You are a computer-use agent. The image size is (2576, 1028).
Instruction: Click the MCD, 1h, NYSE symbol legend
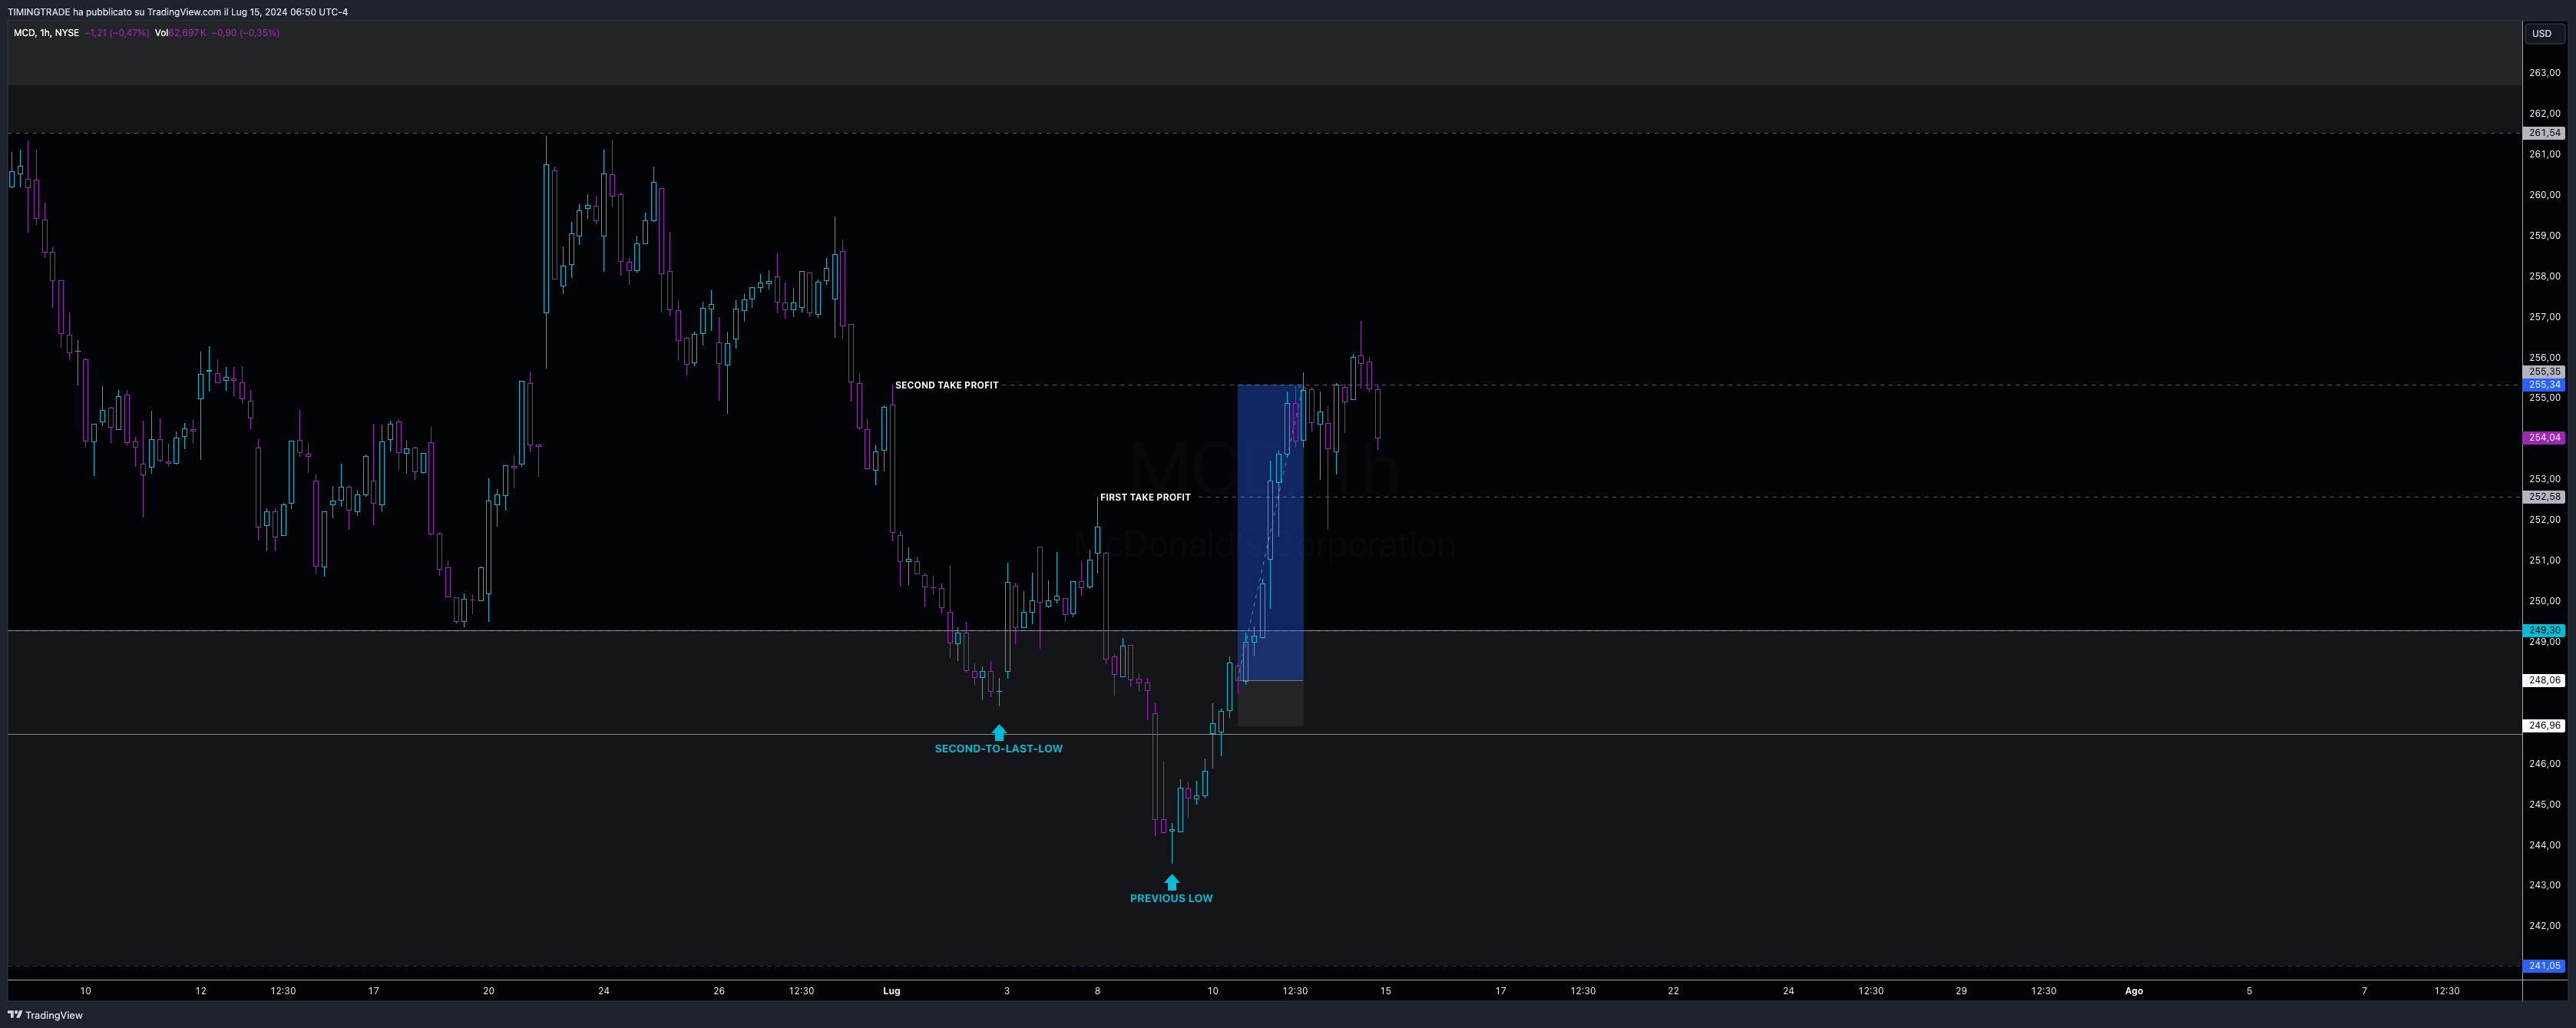tap(46, 33)
